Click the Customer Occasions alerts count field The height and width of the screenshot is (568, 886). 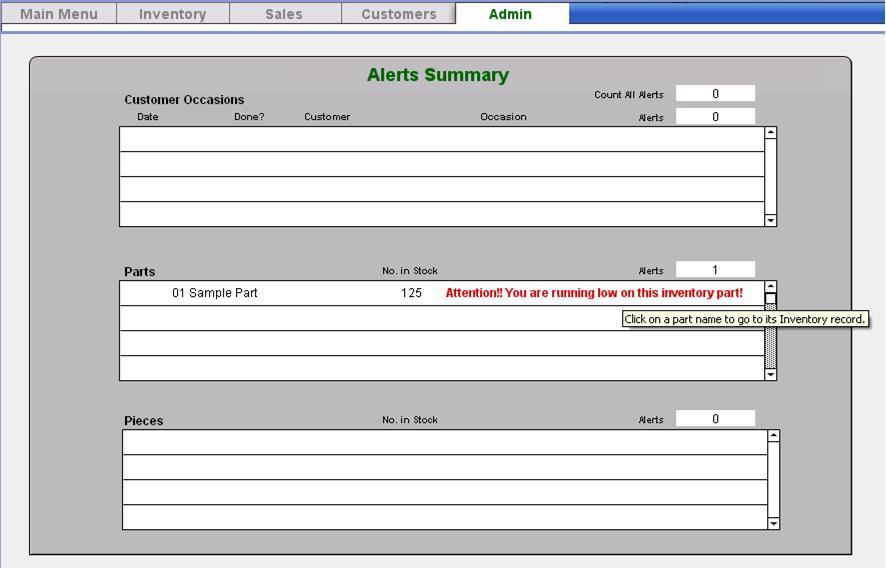(x=715, y=117)
